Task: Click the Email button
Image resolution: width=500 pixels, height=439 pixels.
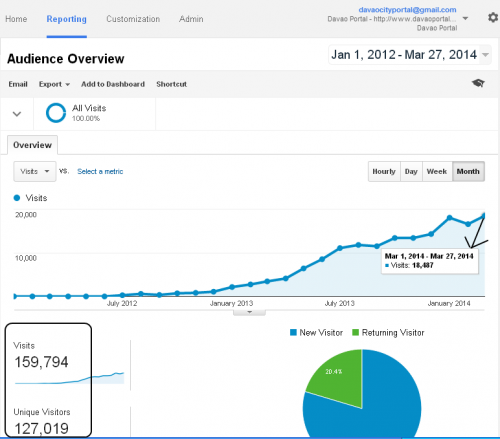Action: click(18, 84)
